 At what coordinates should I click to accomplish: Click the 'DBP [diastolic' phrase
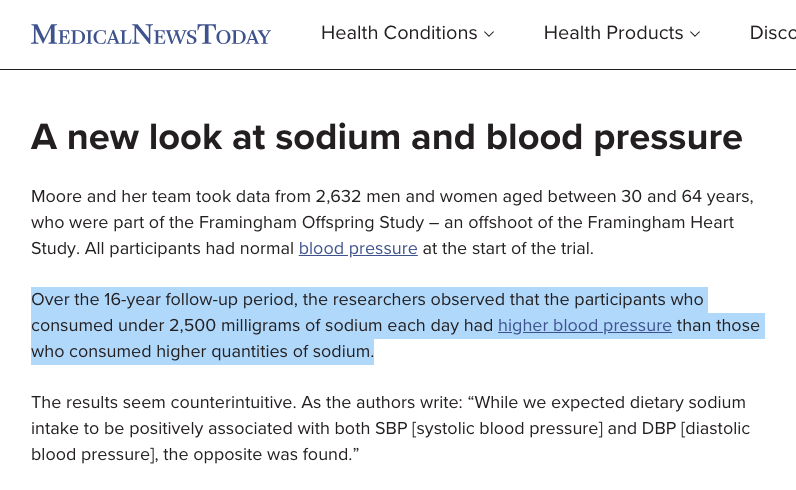695,428
